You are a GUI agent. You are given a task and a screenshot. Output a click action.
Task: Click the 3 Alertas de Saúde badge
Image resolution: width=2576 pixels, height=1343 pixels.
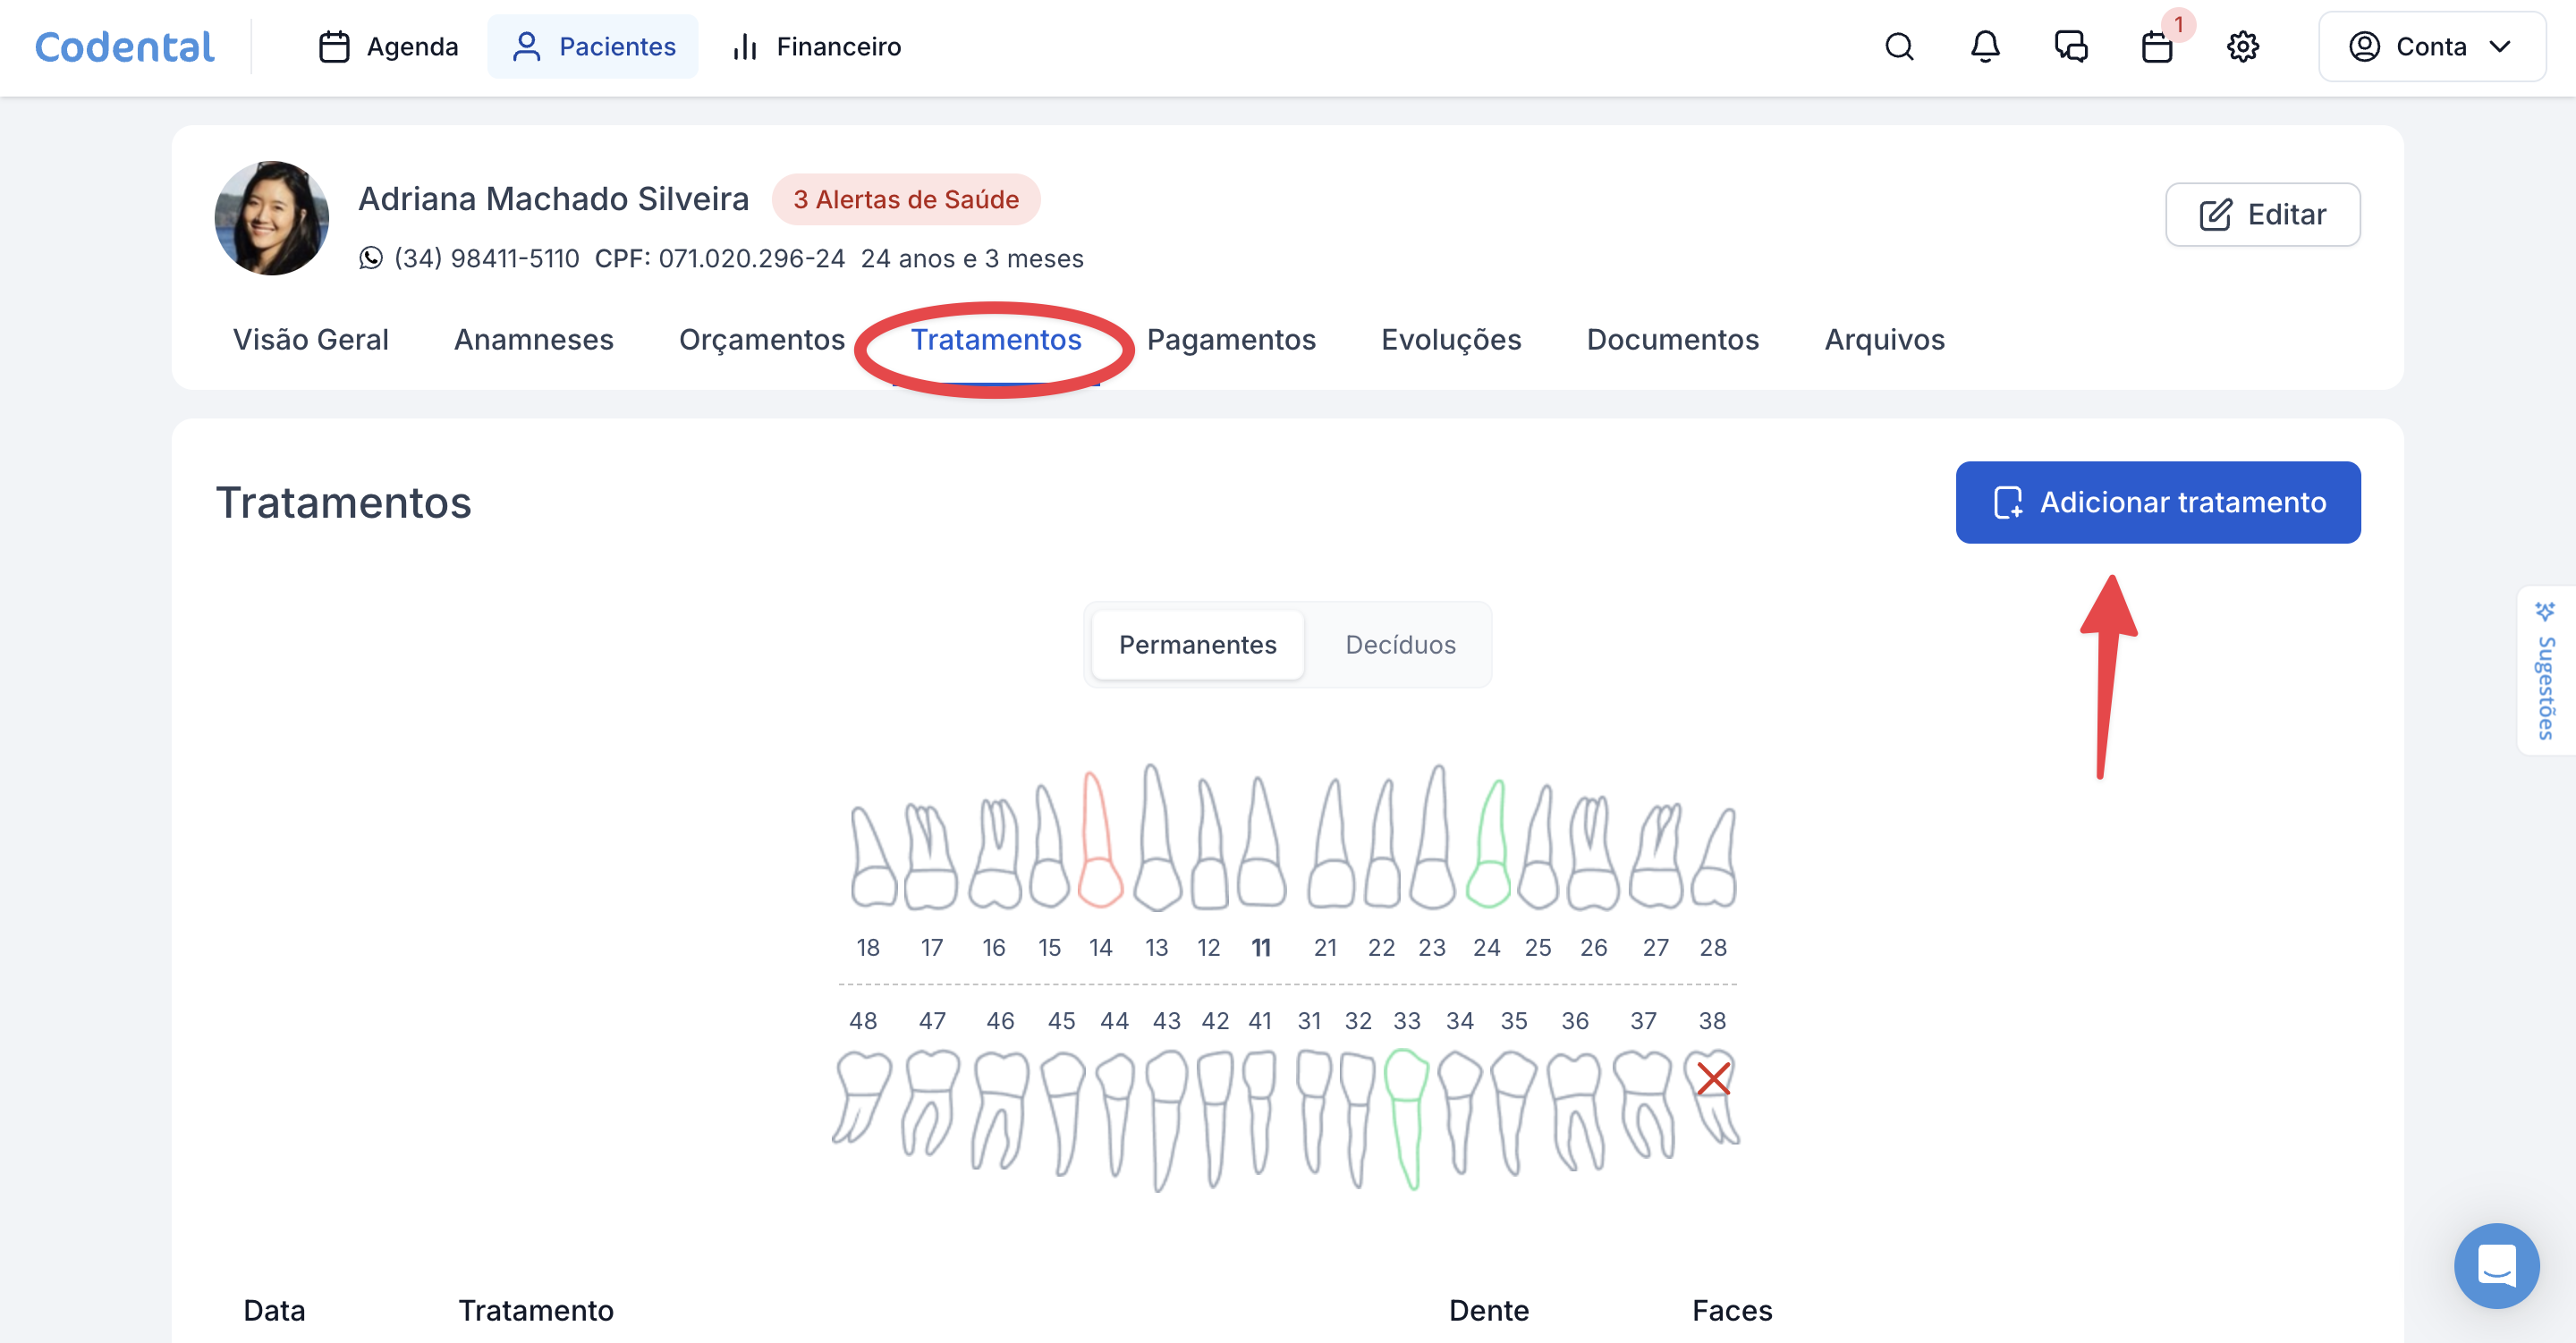pos(905,199)
